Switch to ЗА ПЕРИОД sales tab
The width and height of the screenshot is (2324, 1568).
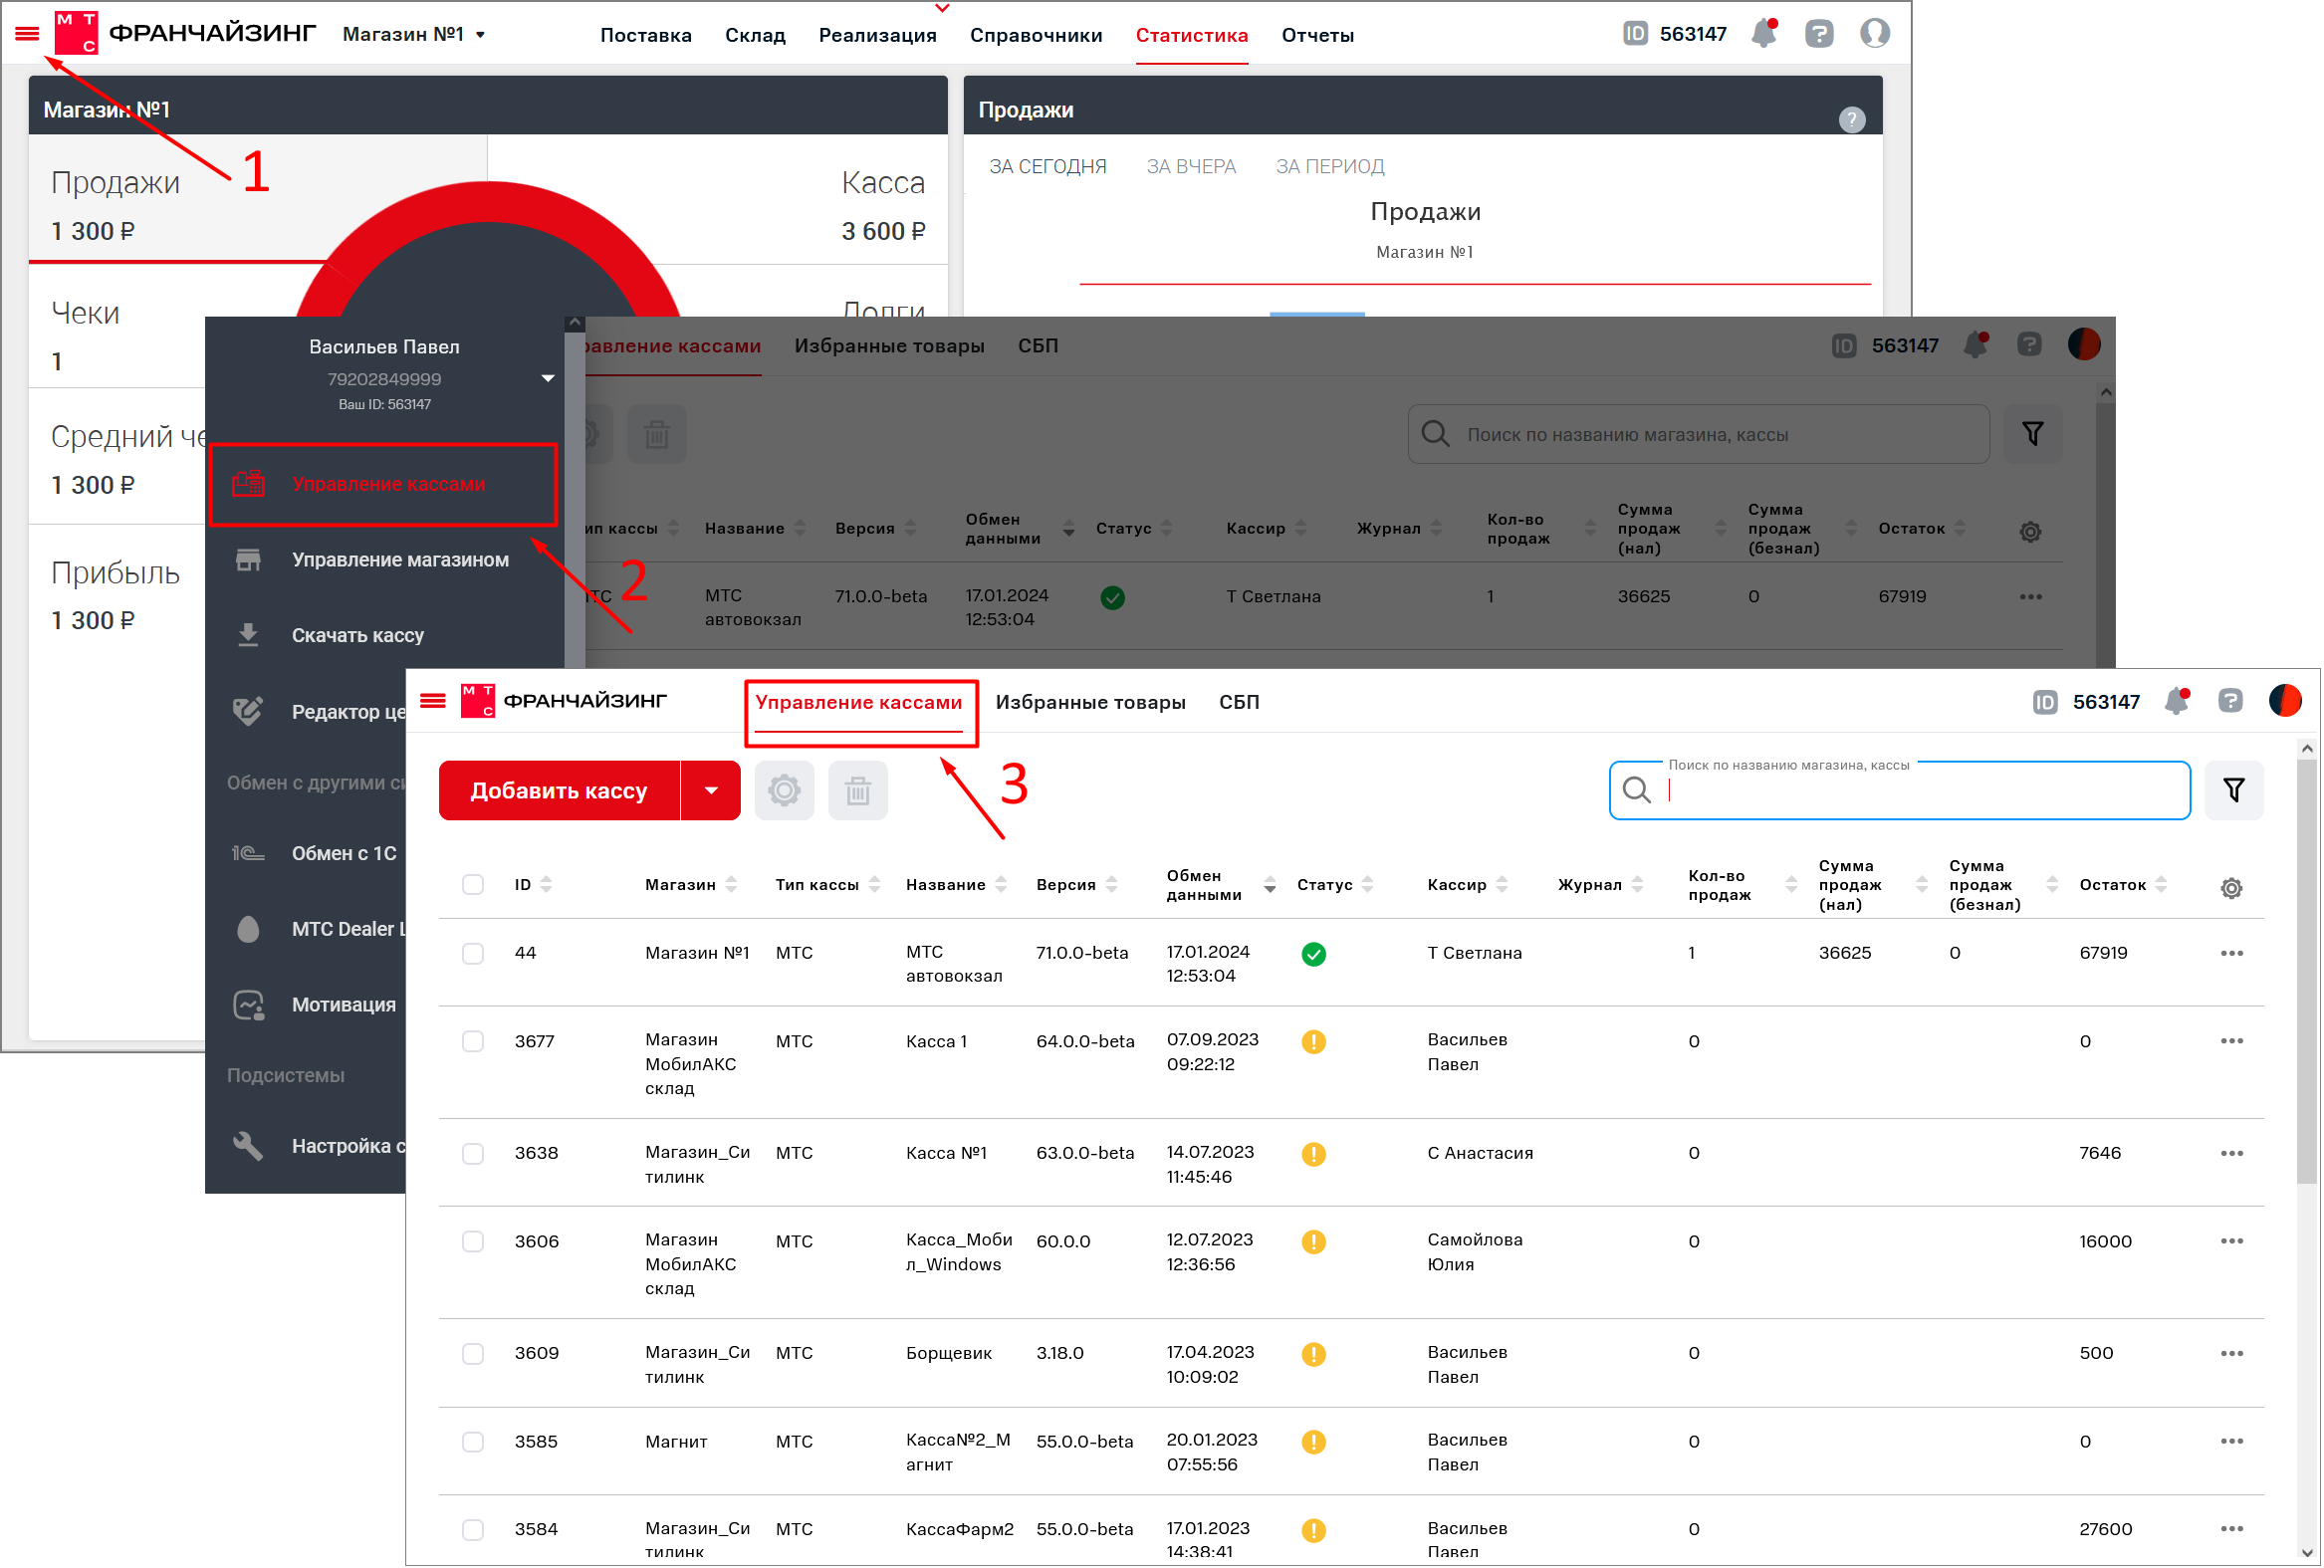tap(1331, 167)
